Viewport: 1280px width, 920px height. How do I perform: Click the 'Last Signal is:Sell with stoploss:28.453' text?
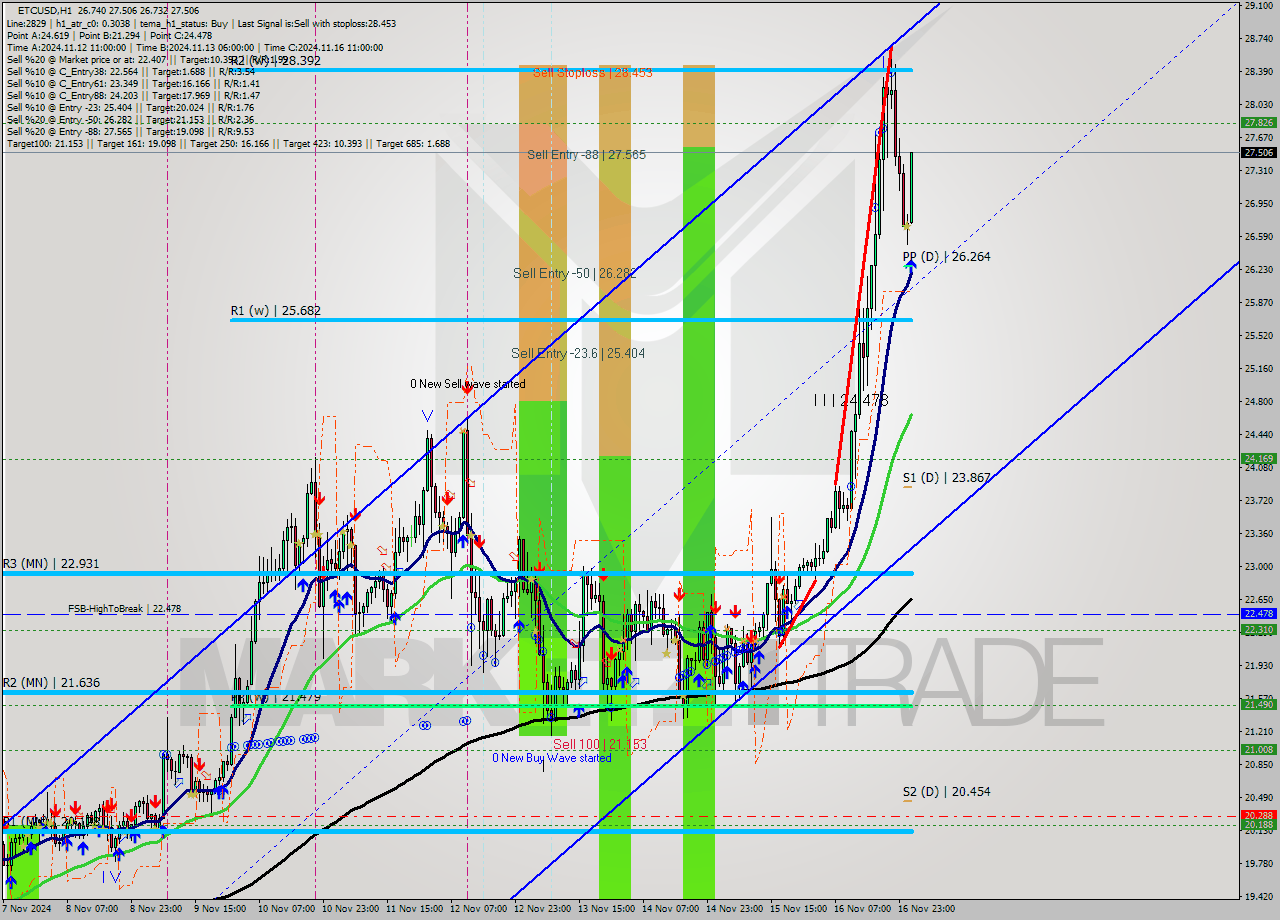tap(317, 22)
